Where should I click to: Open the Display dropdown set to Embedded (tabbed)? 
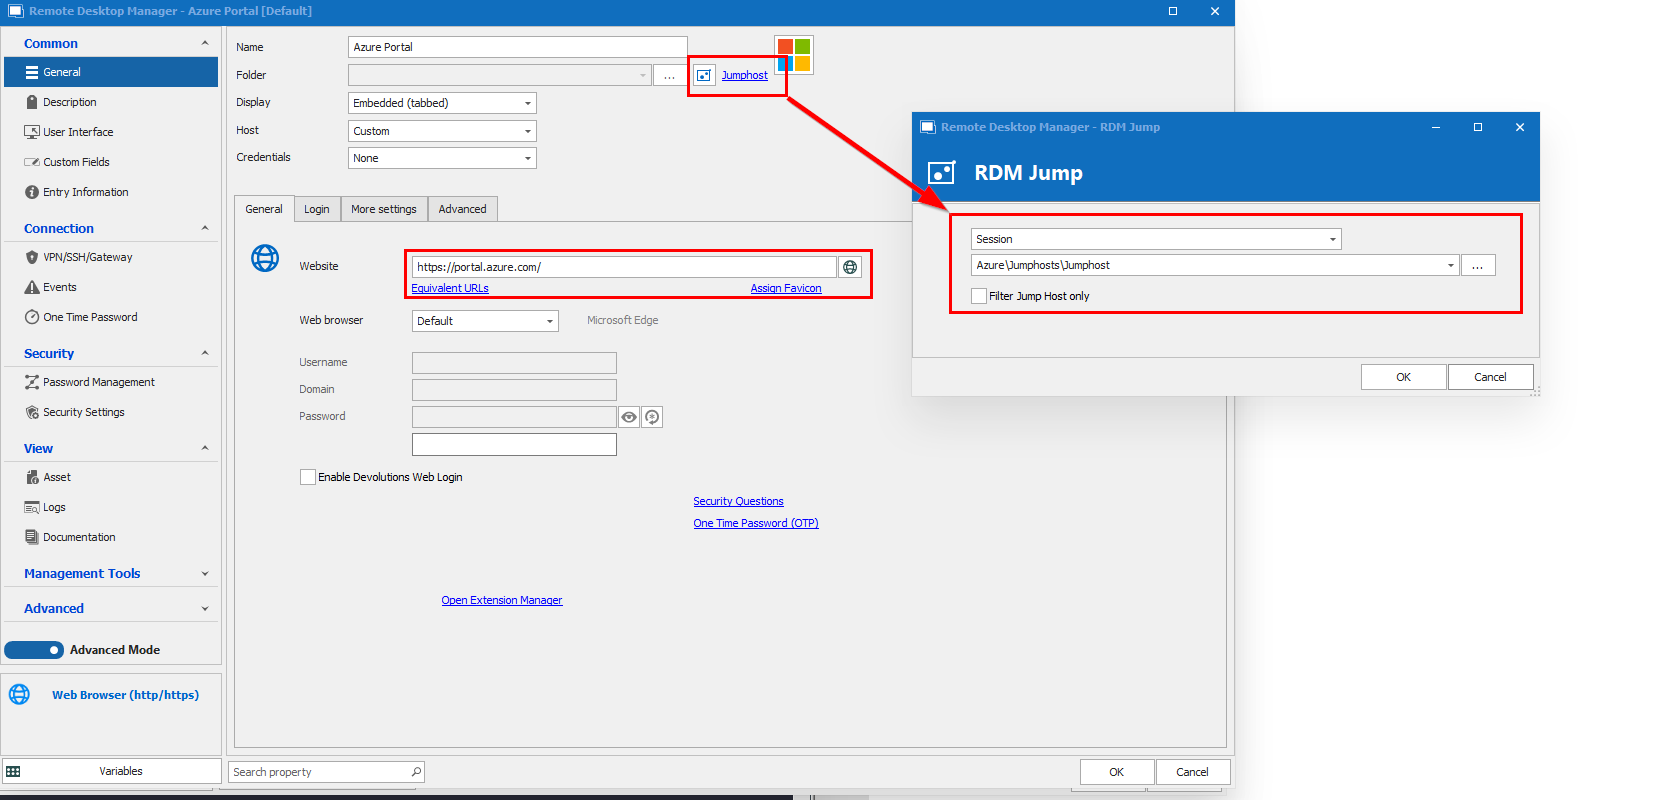[442, 103]
